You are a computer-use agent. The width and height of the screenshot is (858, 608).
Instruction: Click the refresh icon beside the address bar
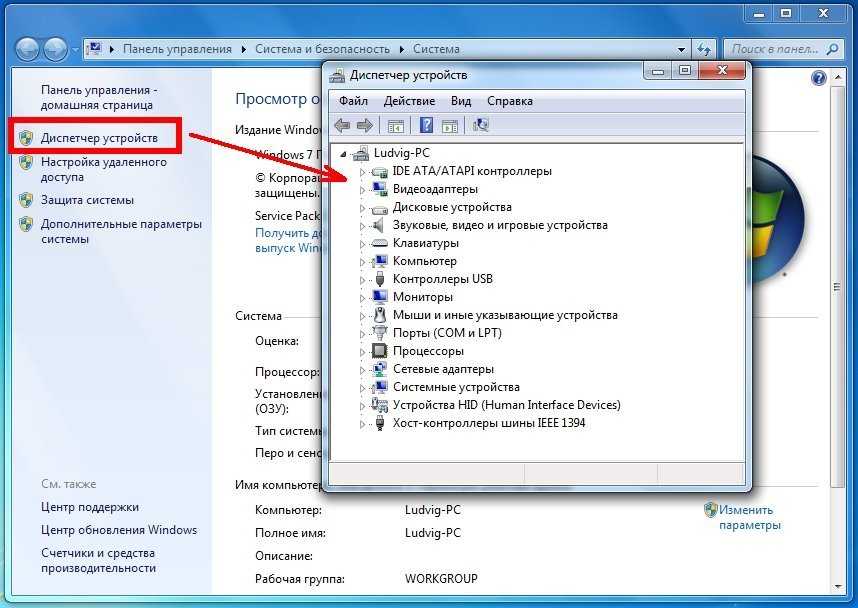[x=704, y=49]
